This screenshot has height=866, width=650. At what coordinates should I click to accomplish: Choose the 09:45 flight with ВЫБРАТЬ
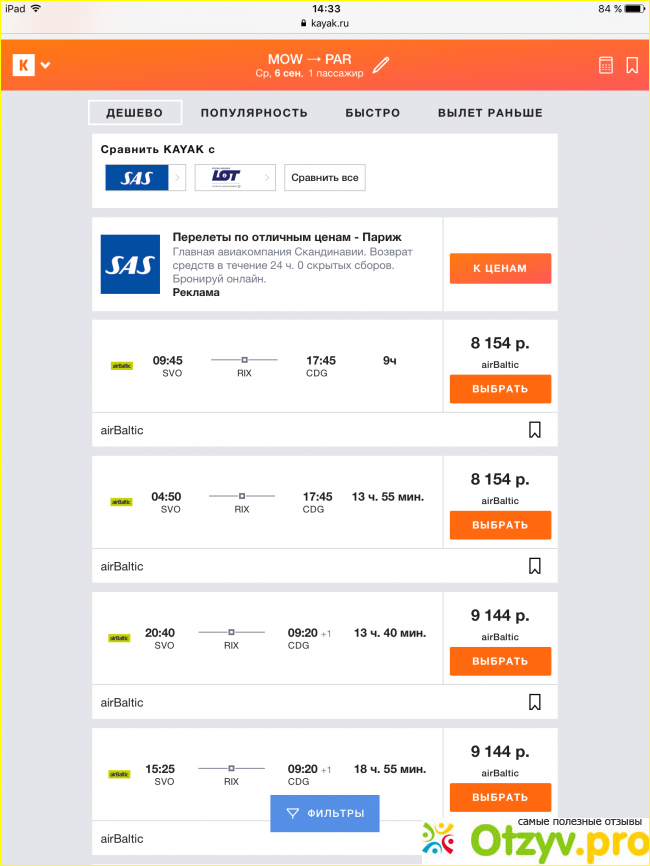[x=500, y=389]
